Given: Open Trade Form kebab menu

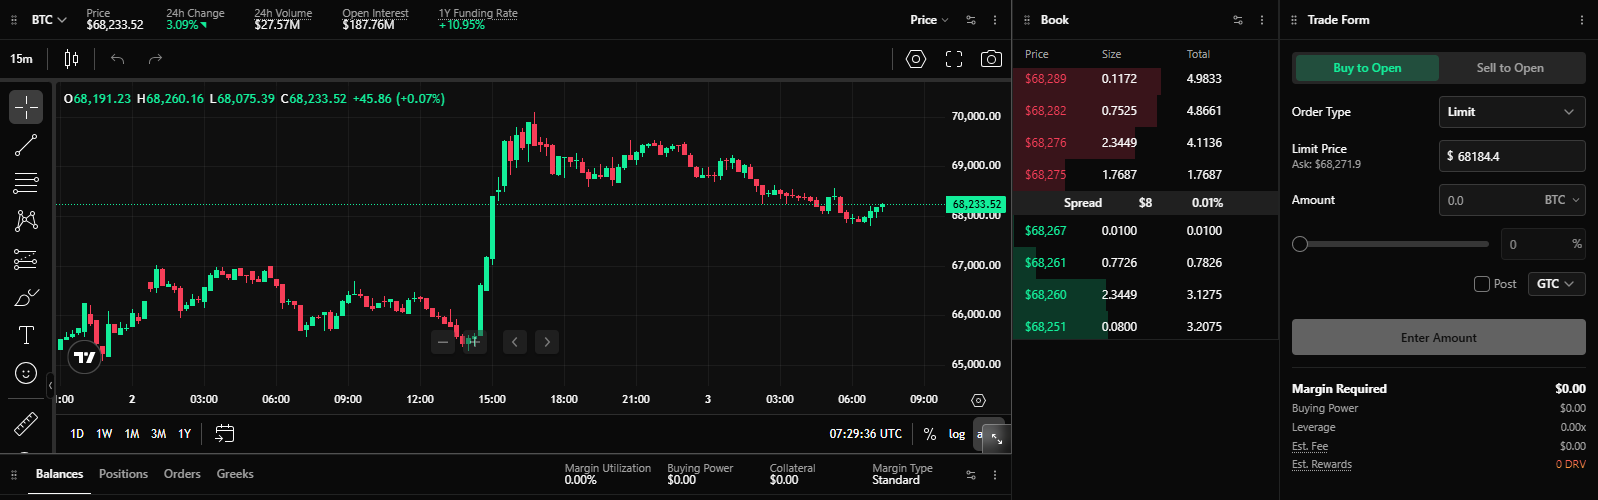Looking at the screenshot, I should coord(1582,20).
